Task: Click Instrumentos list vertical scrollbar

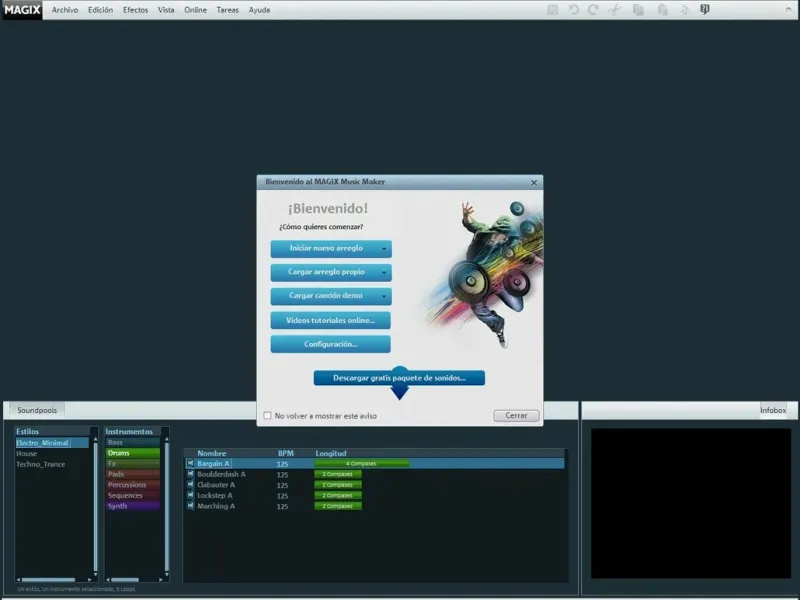Action: coord(166,506)
